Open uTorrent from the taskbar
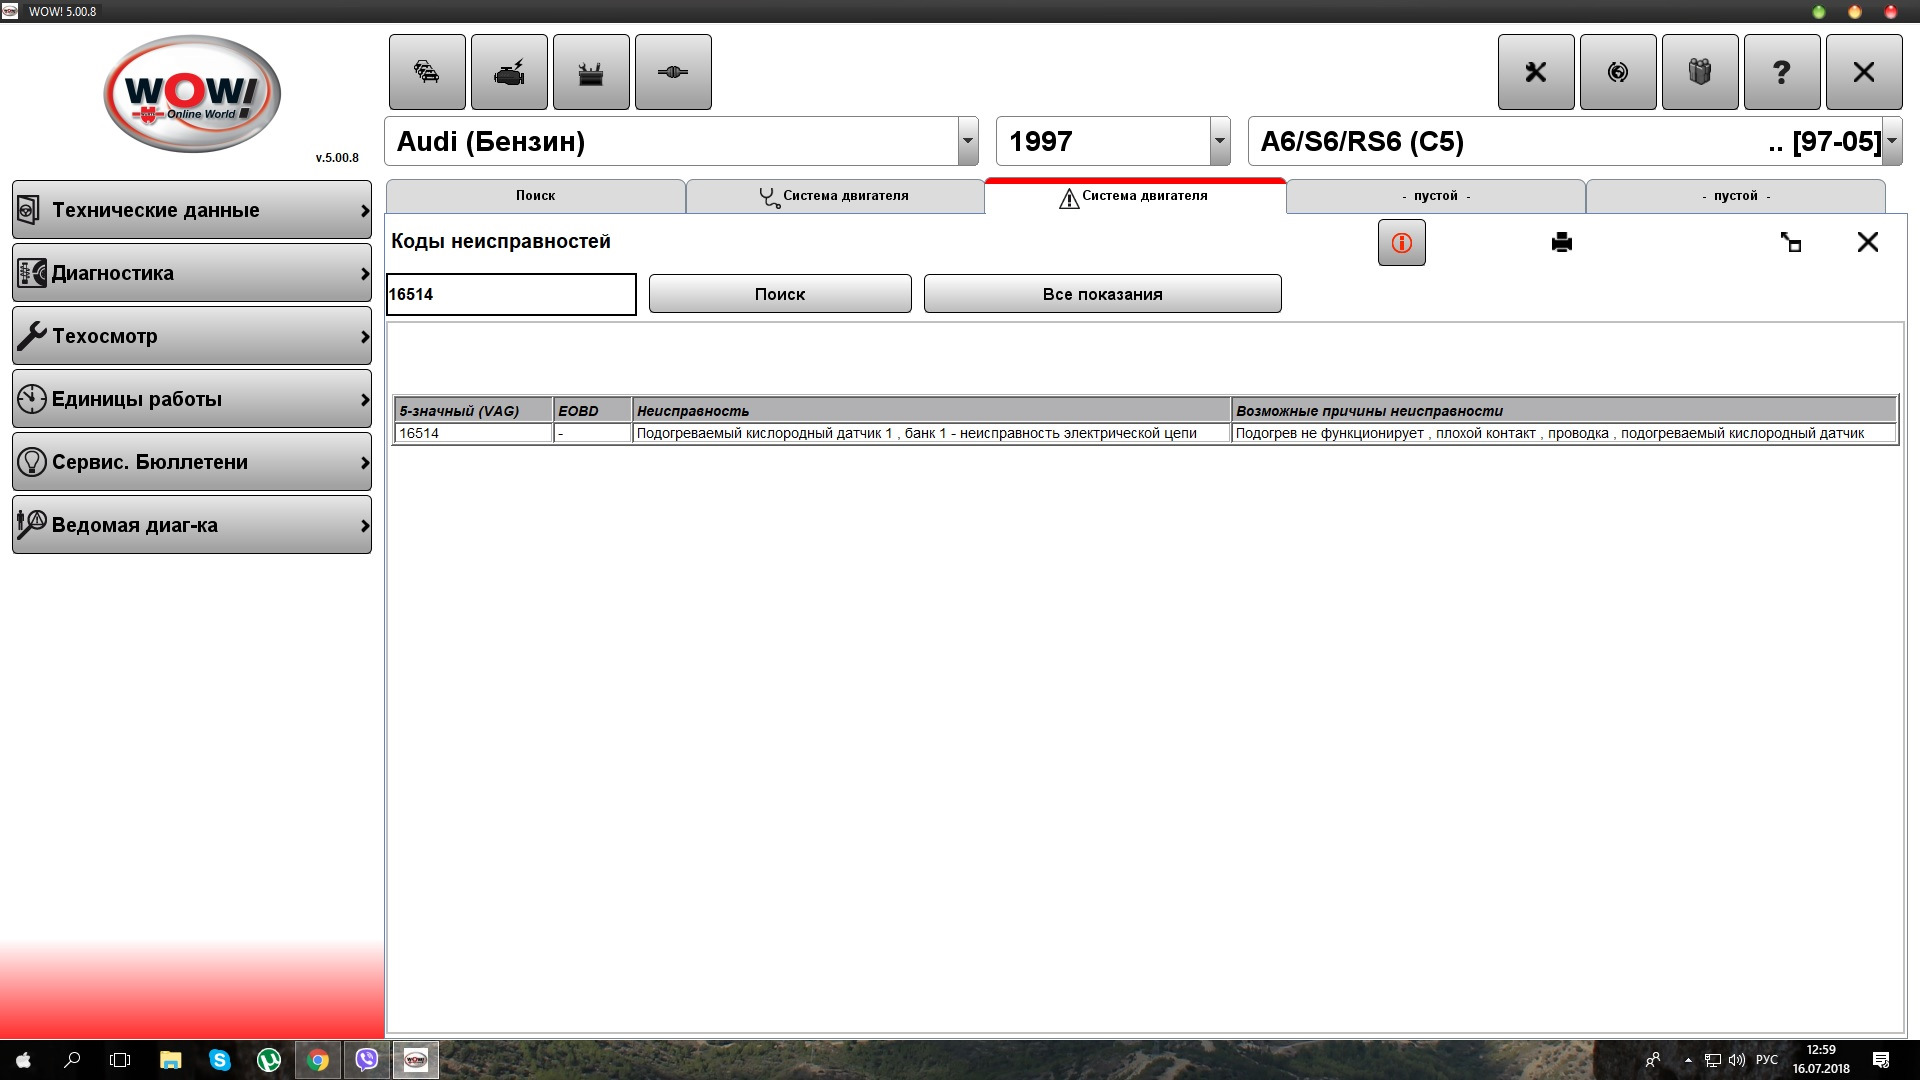The height and width of the screenshot is (1080, 1920). tap(269, 1060)
